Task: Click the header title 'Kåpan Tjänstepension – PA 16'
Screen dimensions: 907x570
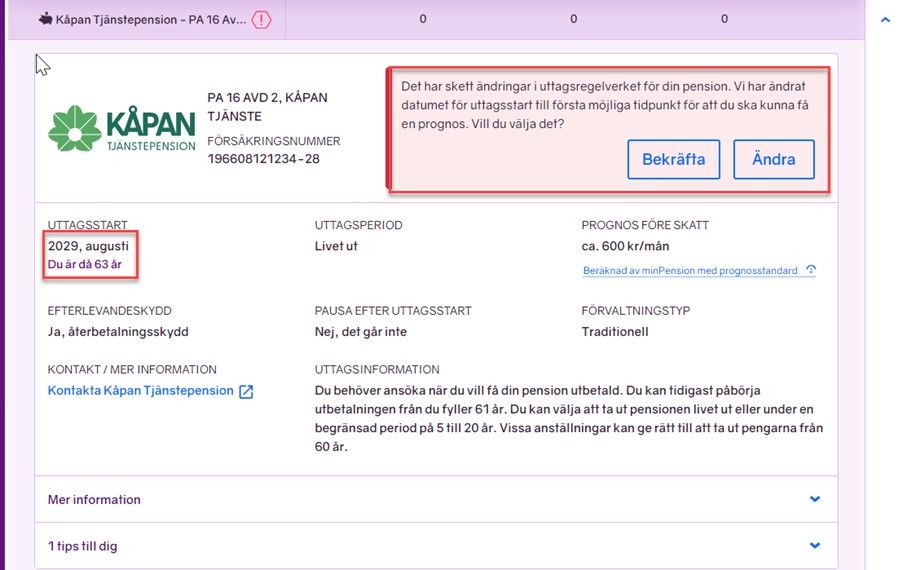Action: point(150,19)
